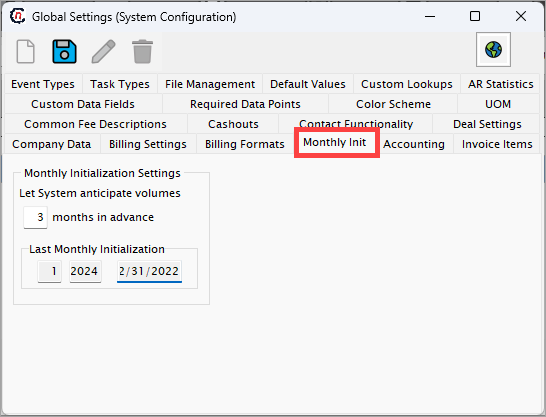Viewport: 546px width, 417px height.
Task: Switch to the Cashouts tab
Action: pyautogui.click(x=233, y=124)
